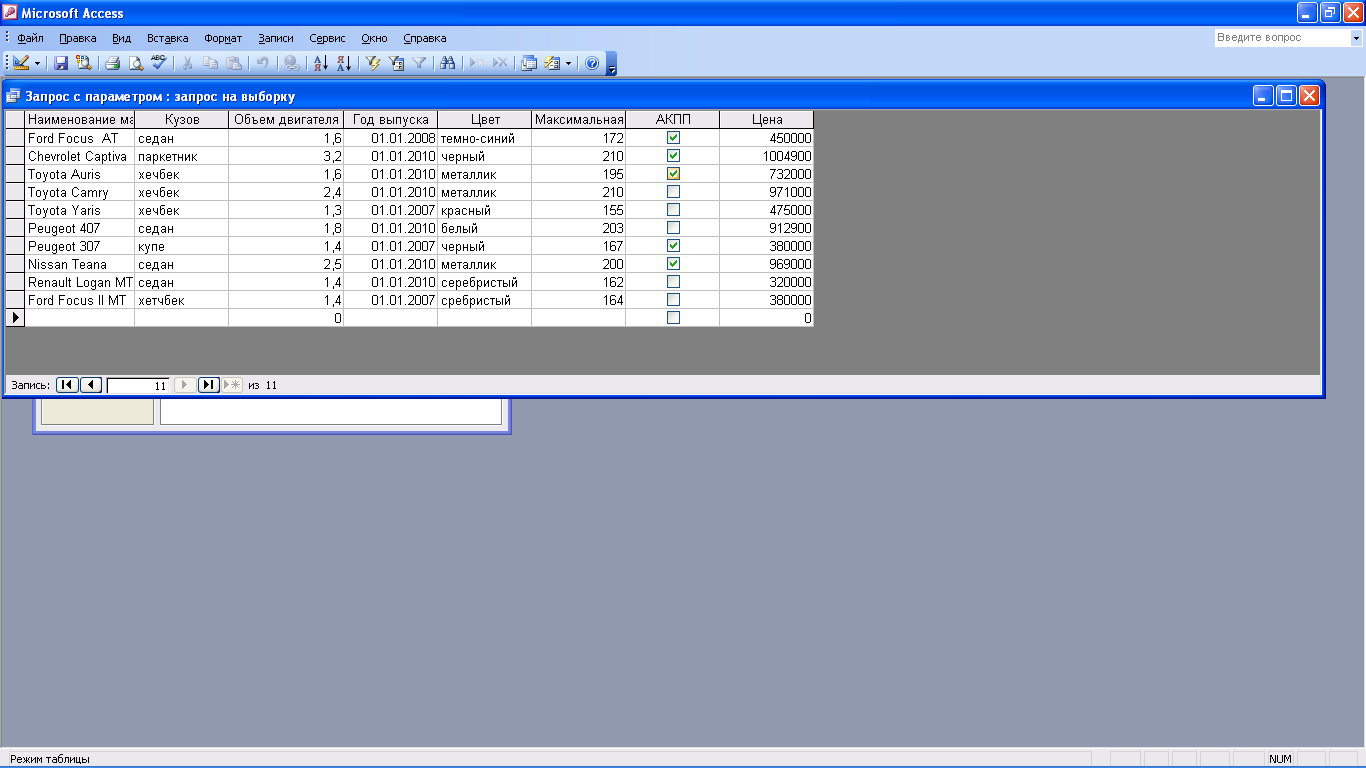Check АКПП for Toyota Camry
The height and width of the screenshot is (768, 1366).
(x=673, y=192)
